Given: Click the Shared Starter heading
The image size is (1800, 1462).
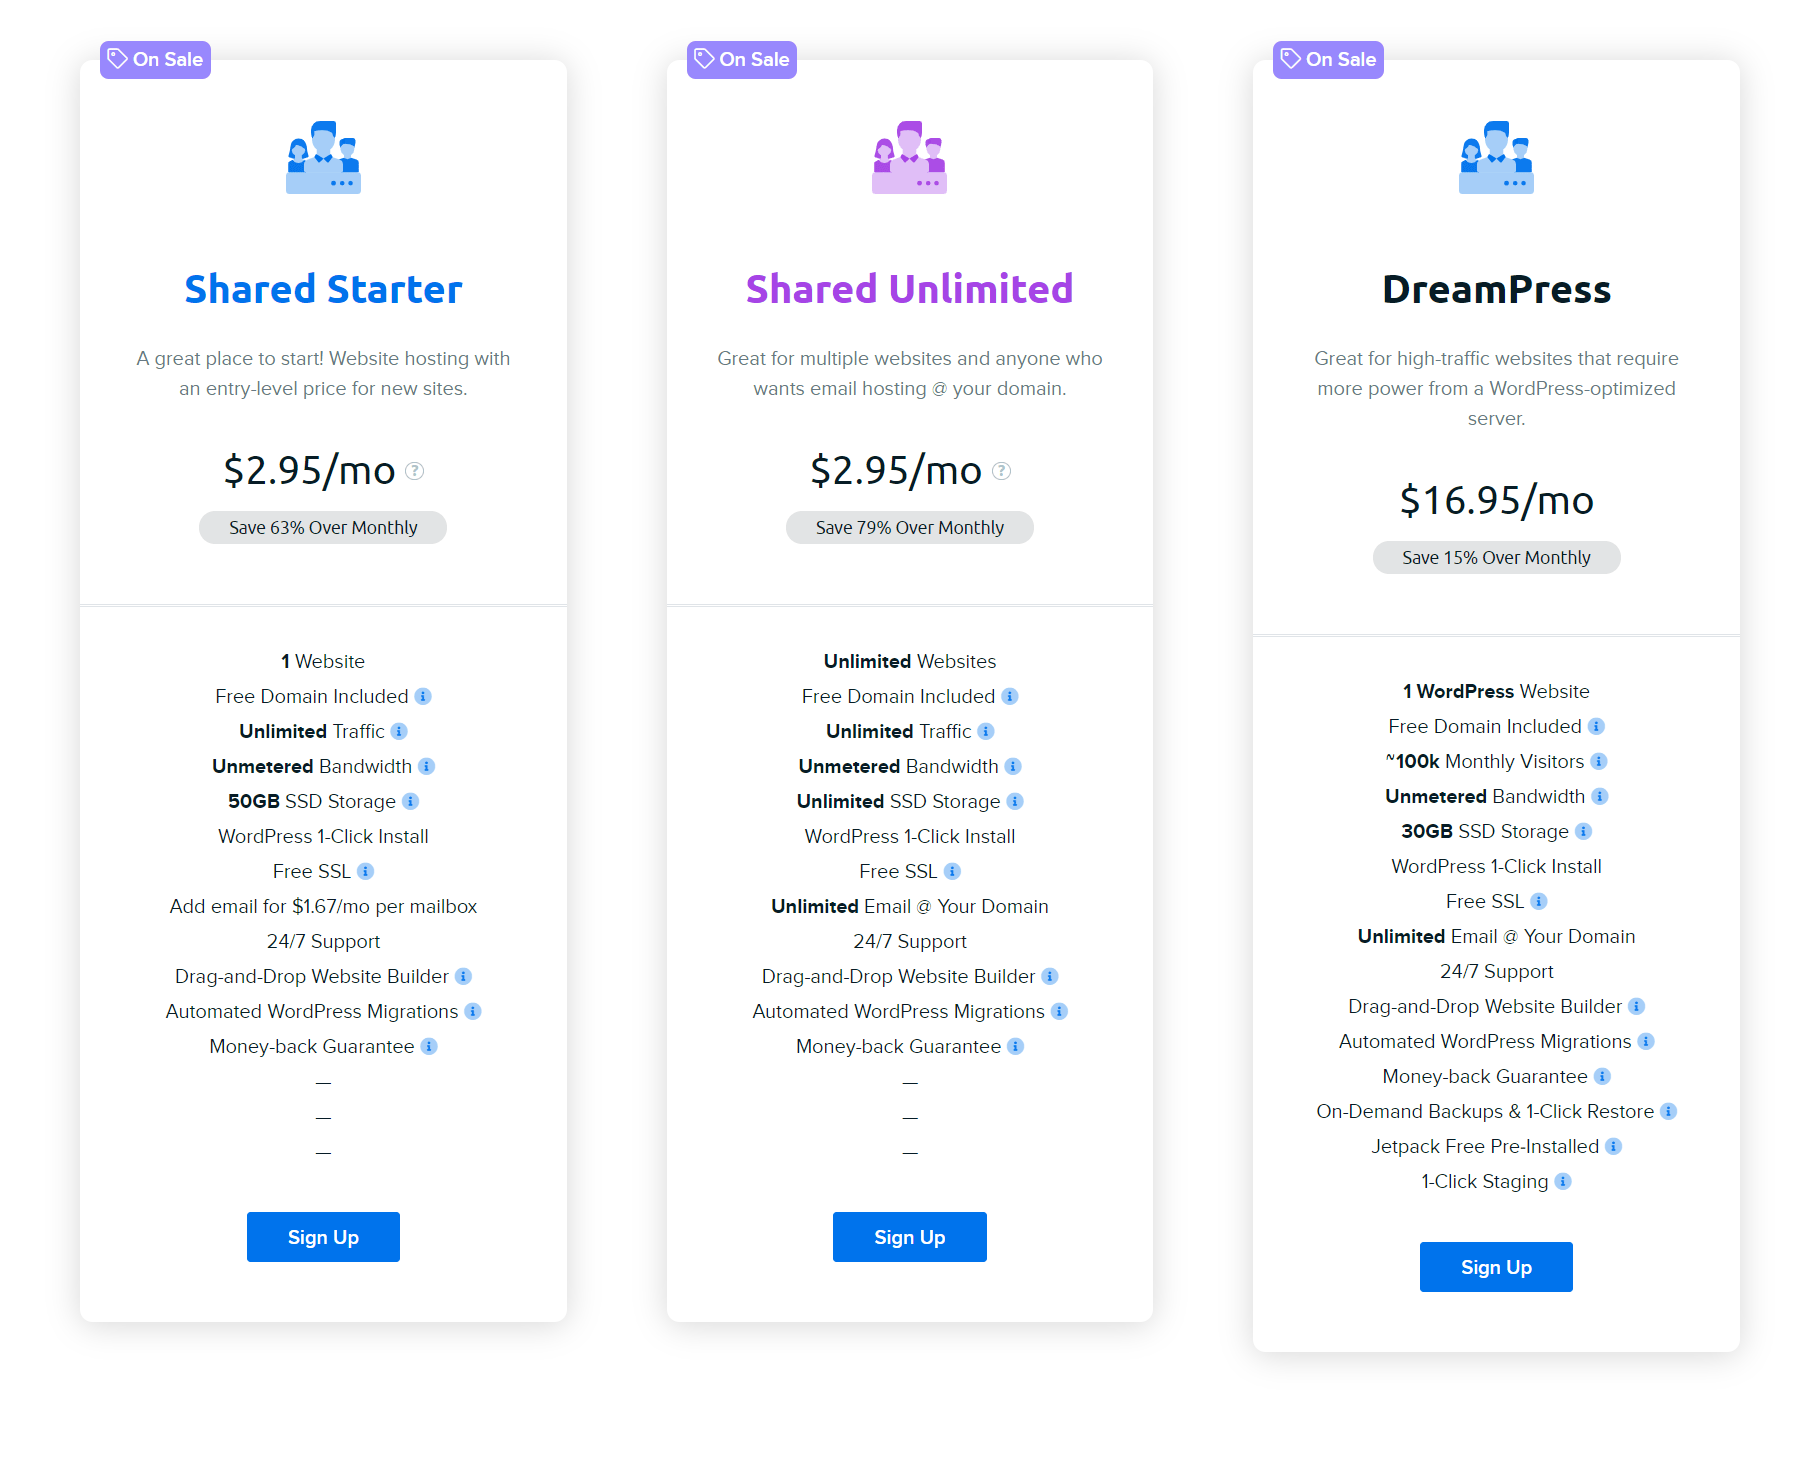Looking at the screenshot, I should pyautogui.click(x=323, y=289).
